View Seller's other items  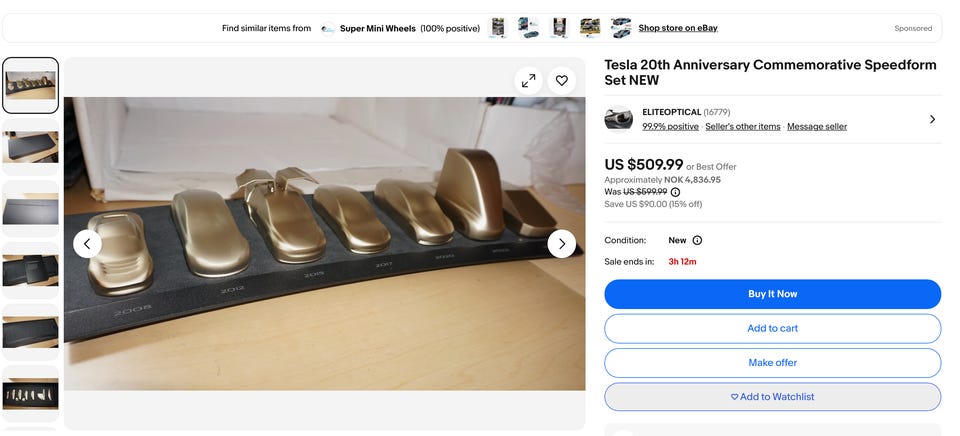pyautogui.click(x=742, y=127)
